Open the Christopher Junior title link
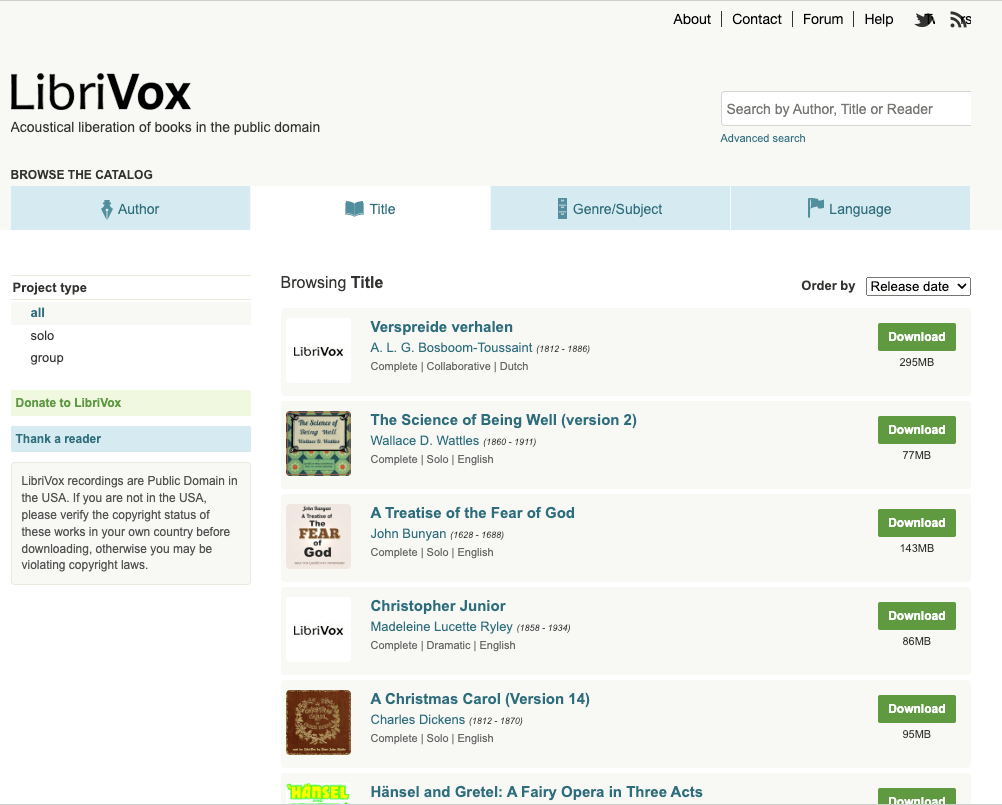Screen dimensions: 1002x805 point(438,606)
